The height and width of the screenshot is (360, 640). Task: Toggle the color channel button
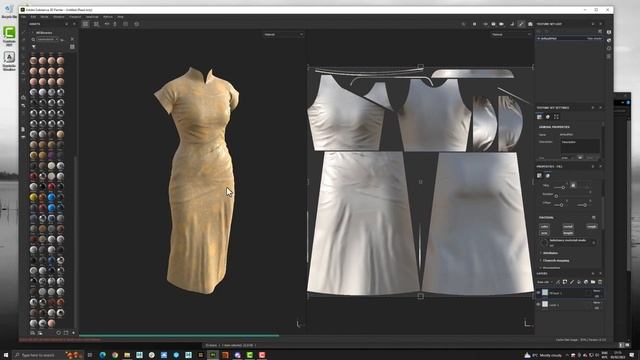544,226
